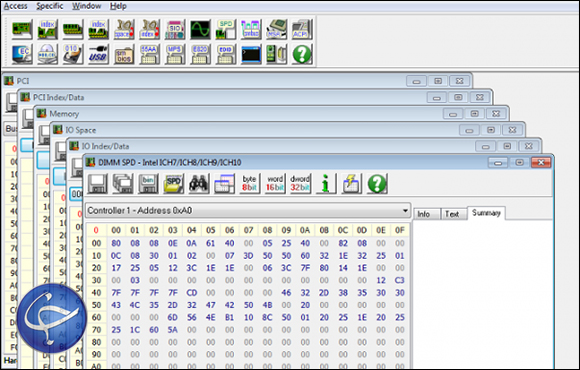Click the green Help icon in the main toolbar
Image resolution: width=580 pixels, height=370 pixels.
point(302,54)
